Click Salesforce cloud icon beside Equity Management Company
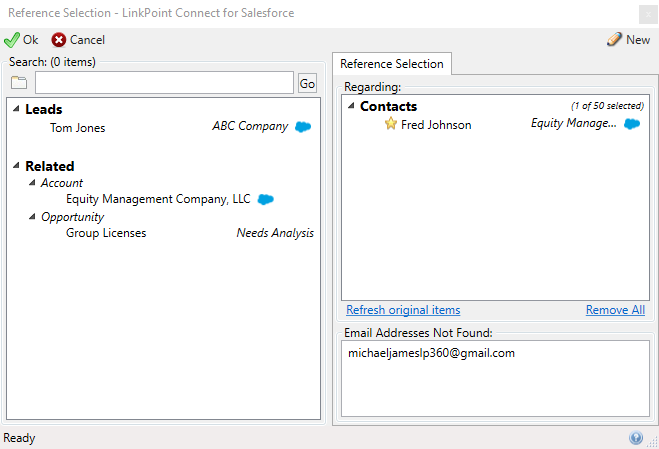659x449 pixels. click(266, 199)
